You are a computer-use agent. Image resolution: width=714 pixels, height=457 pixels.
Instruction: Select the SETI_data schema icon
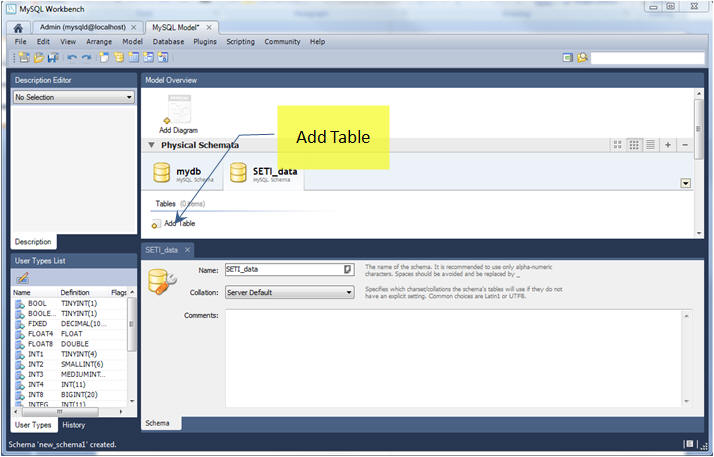238,173
